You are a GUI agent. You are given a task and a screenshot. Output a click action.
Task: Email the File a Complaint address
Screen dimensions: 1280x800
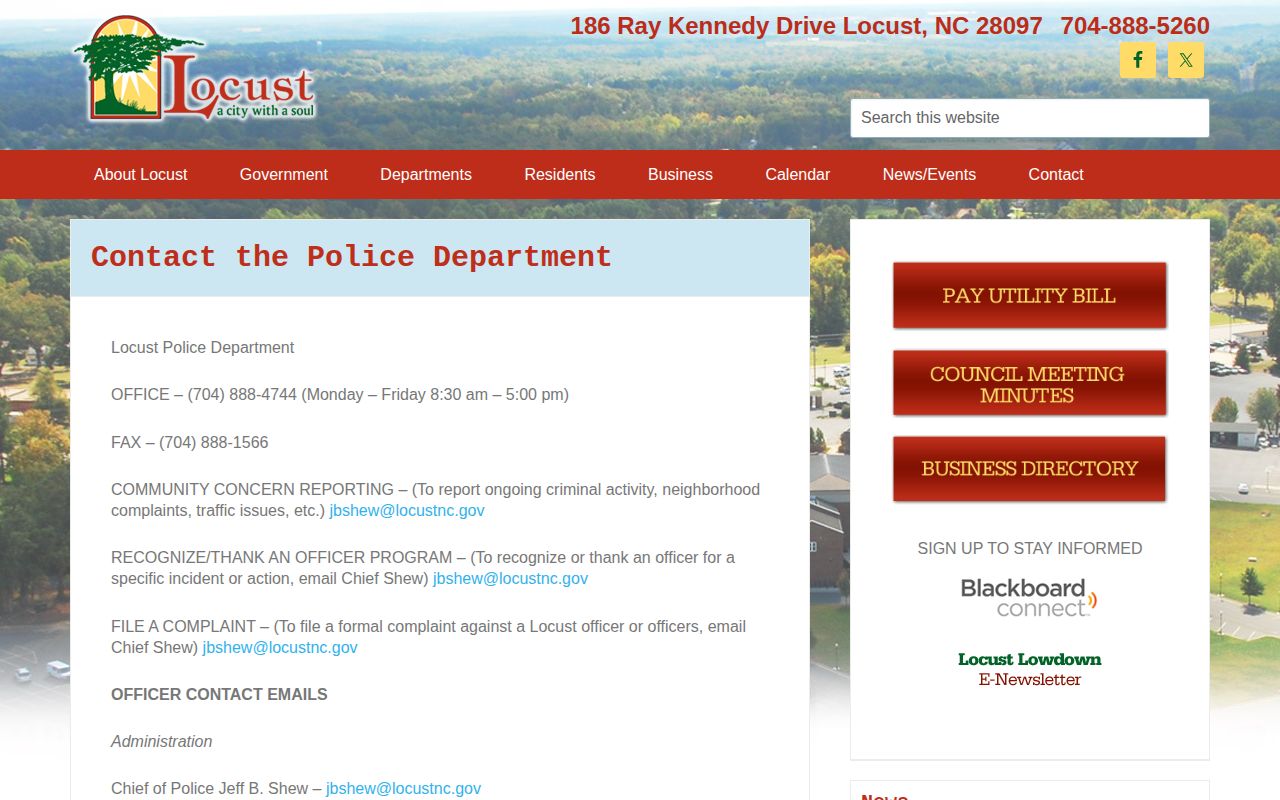[280, 647]
